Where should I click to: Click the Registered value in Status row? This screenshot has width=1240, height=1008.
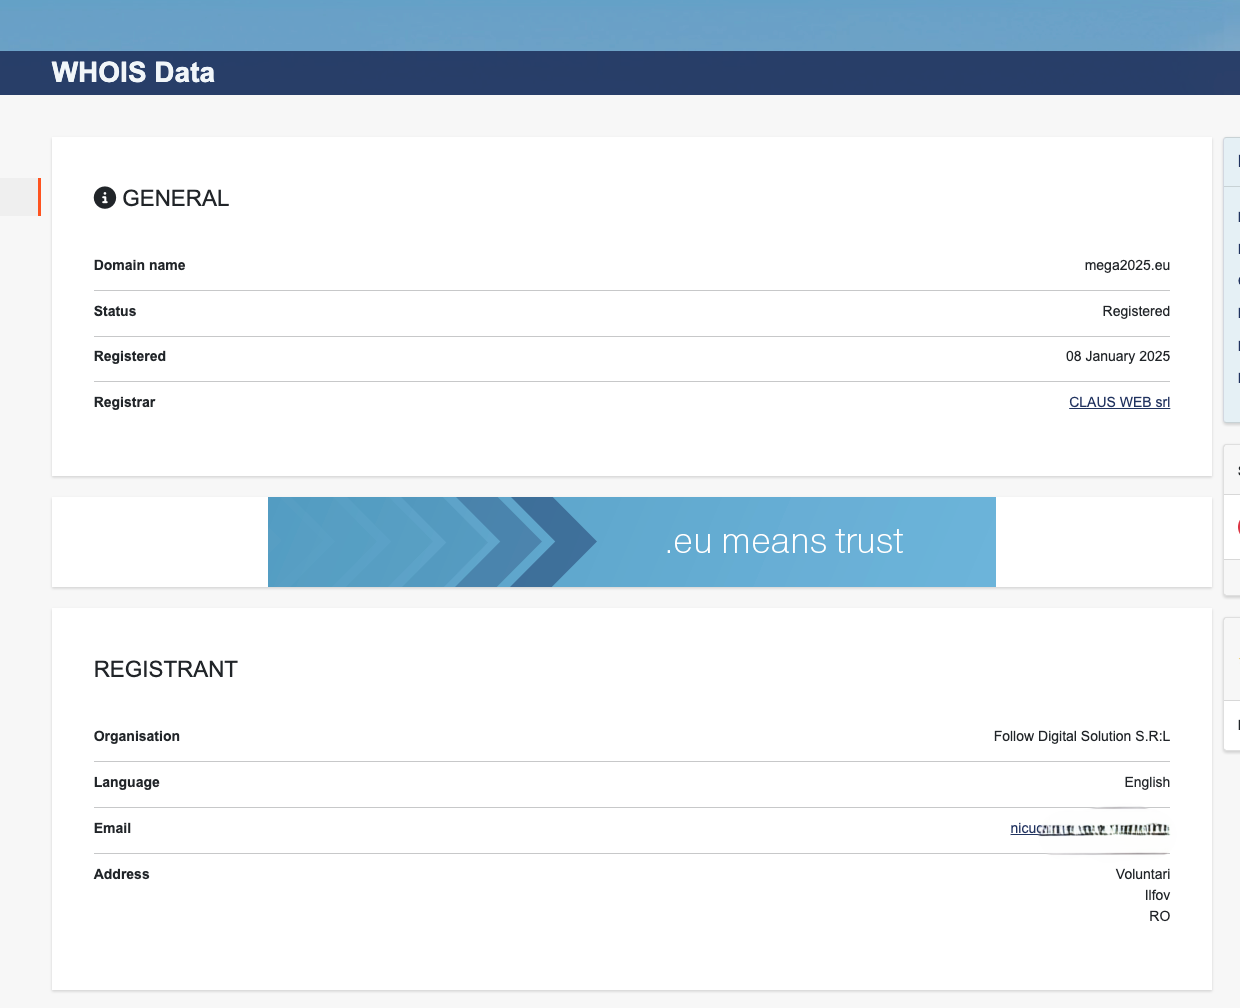pos(1135,311)
